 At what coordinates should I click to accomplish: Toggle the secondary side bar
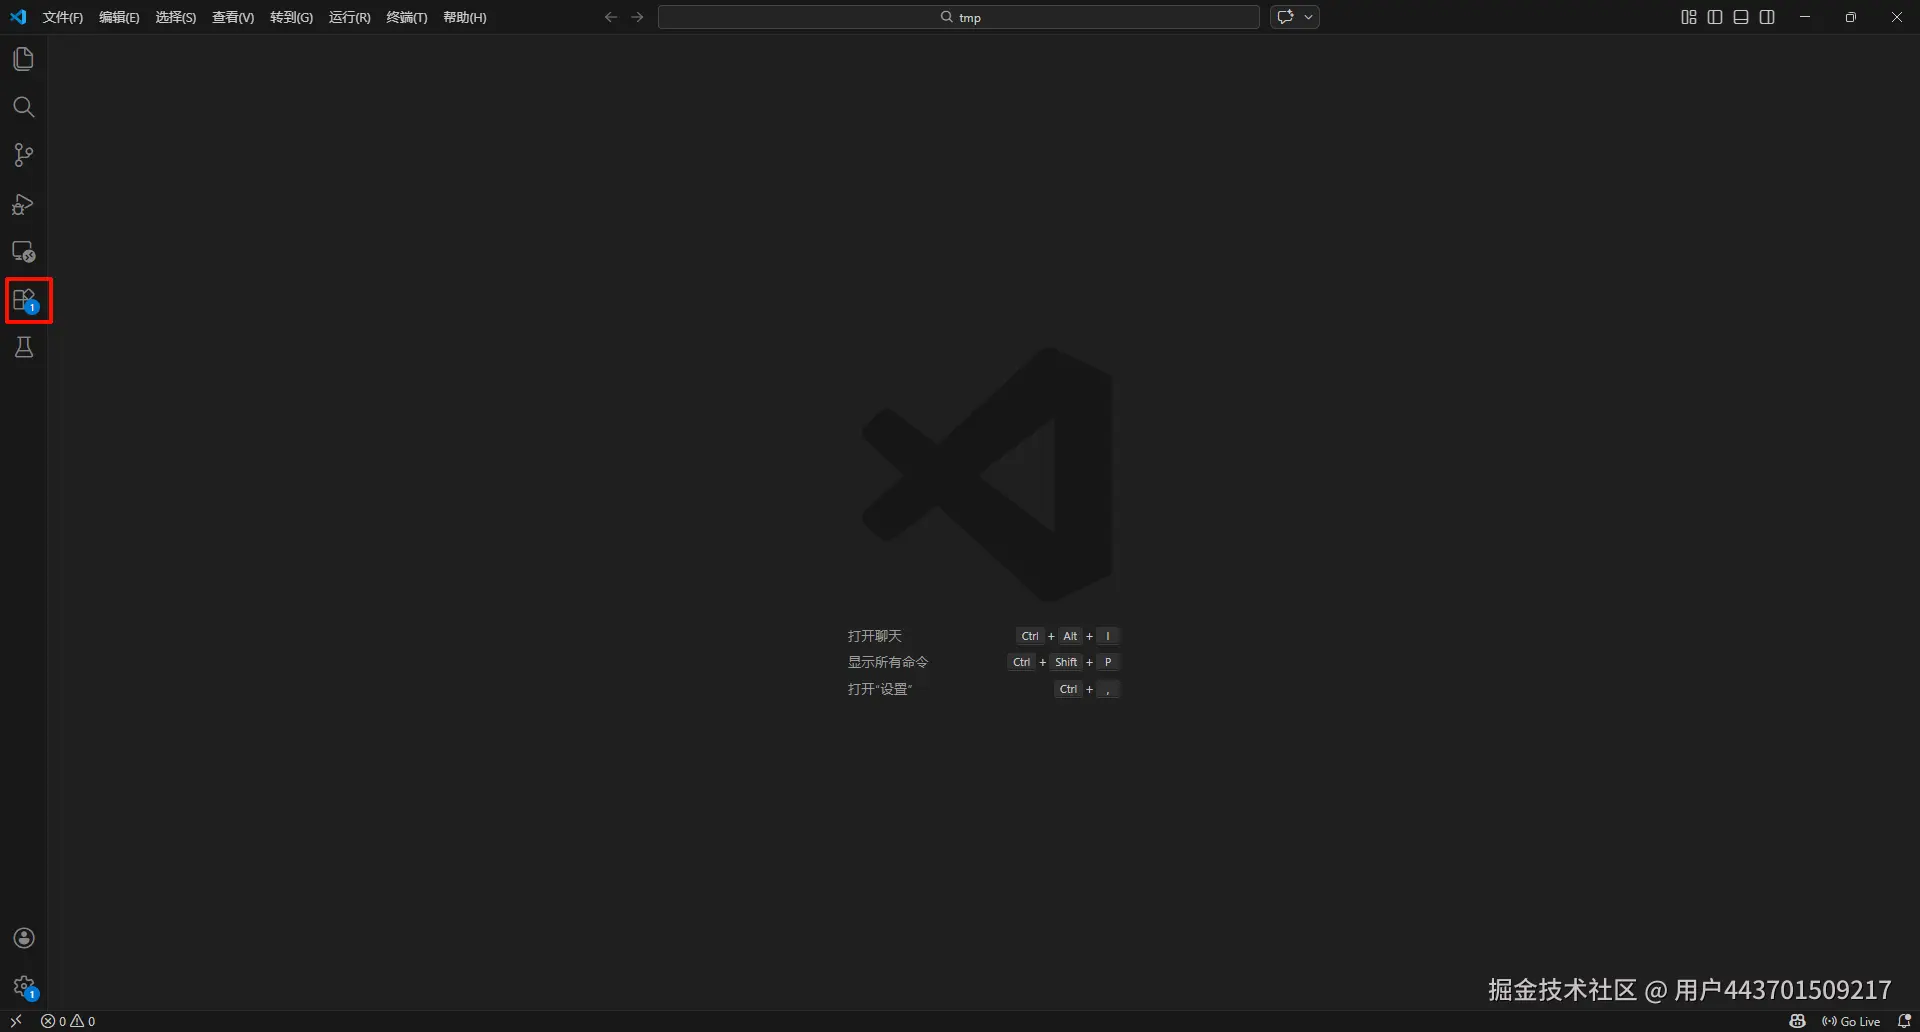coord(1767,17)
